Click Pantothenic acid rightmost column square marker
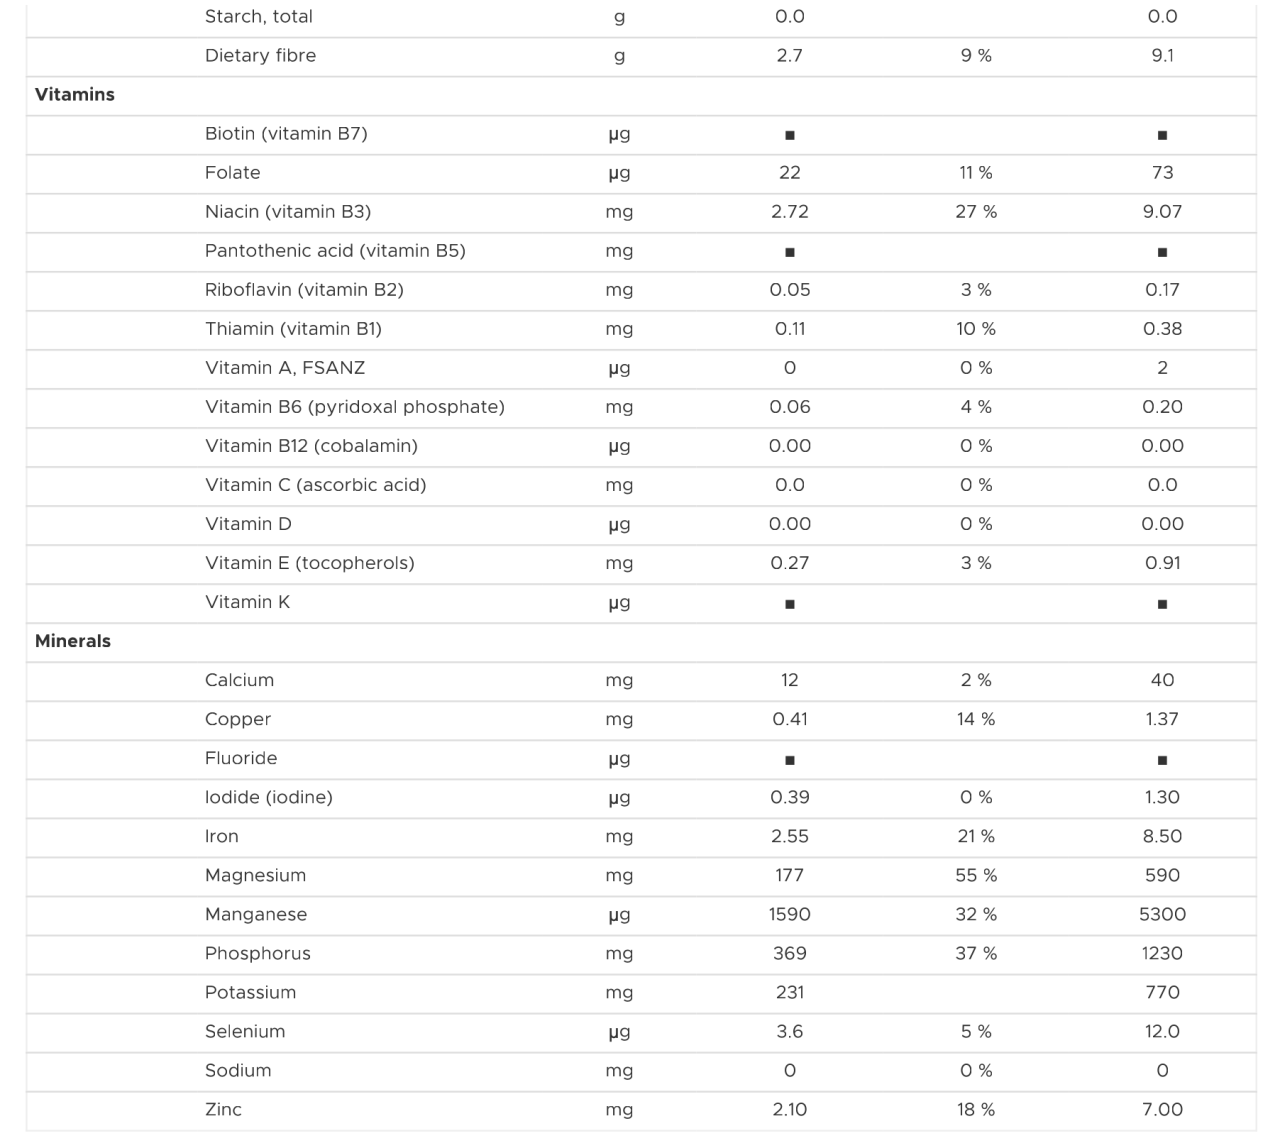 point(1161,252)
